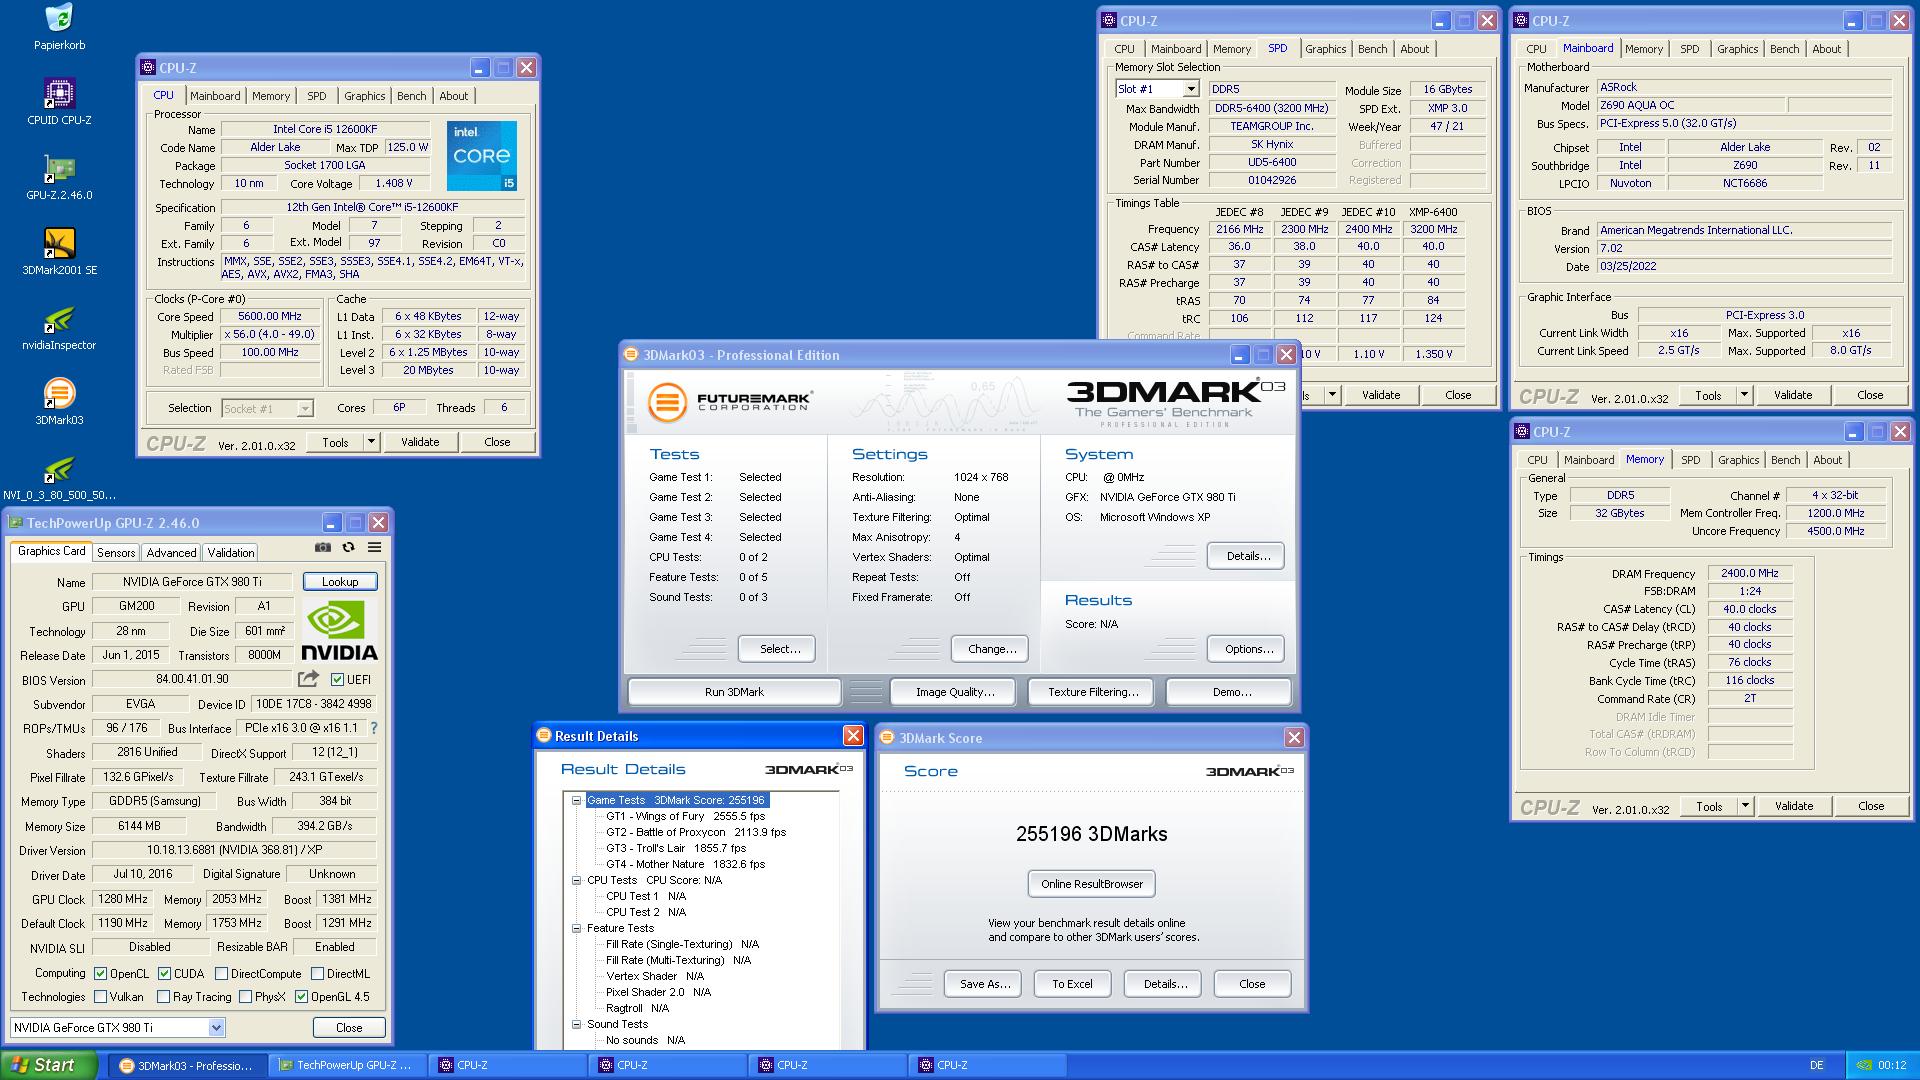Toggle OpenGL 4.5 checkbox in GPU-Z
The height and width of the screenshot is (1080, 1920).
pos(301,997)
